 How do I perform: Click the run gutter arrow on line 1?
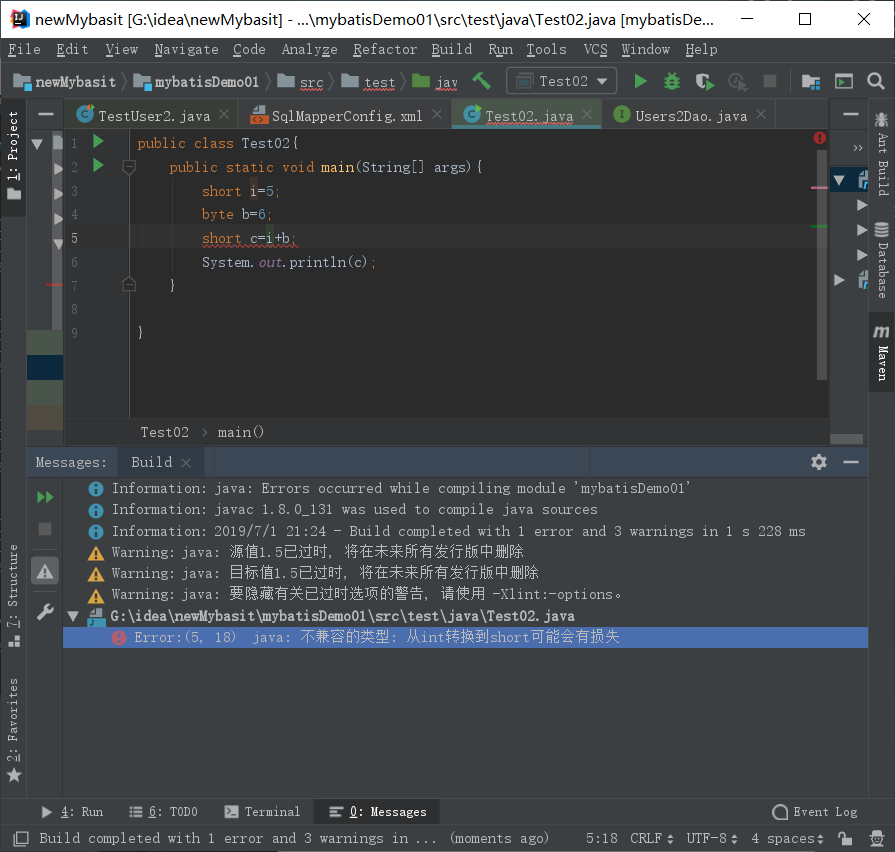pos(98,141)
